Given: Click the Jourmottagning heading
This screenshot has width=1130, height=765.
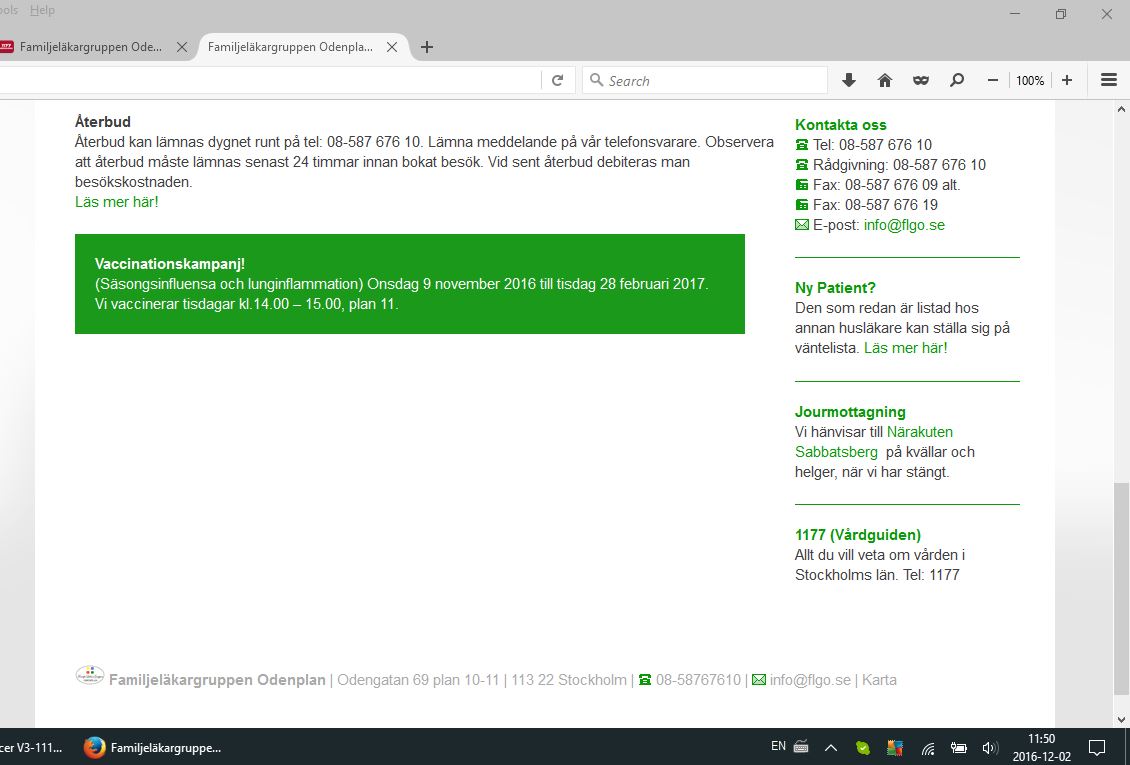Looking at the screenshot, I should (850, 412).
